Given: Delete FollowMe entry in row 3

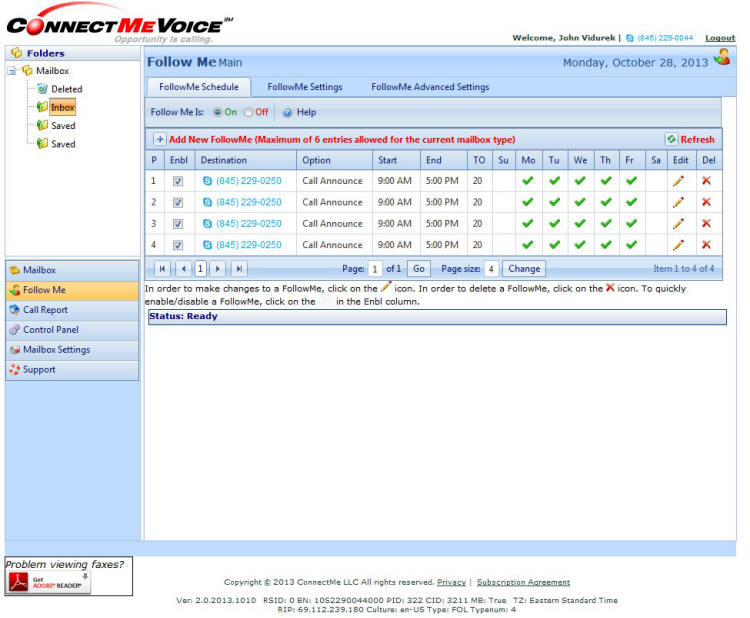Looking at the screenshot, I should click(706, 223).
